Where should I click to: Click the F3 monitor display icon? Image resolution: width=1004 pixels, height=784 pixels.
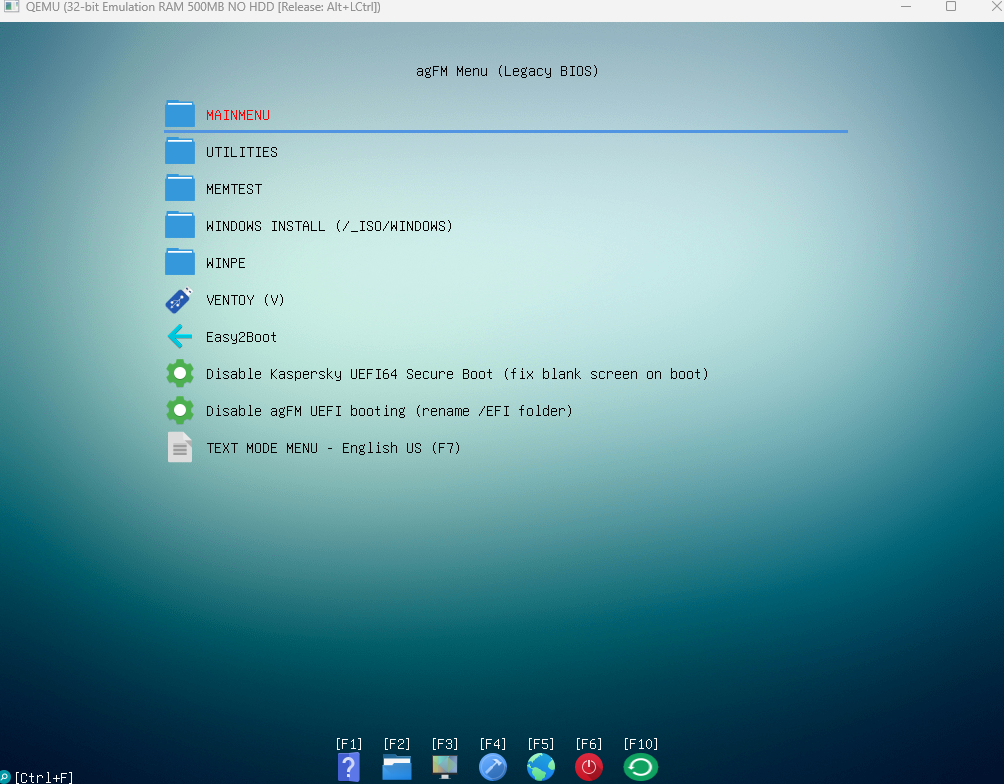[445, 767]
